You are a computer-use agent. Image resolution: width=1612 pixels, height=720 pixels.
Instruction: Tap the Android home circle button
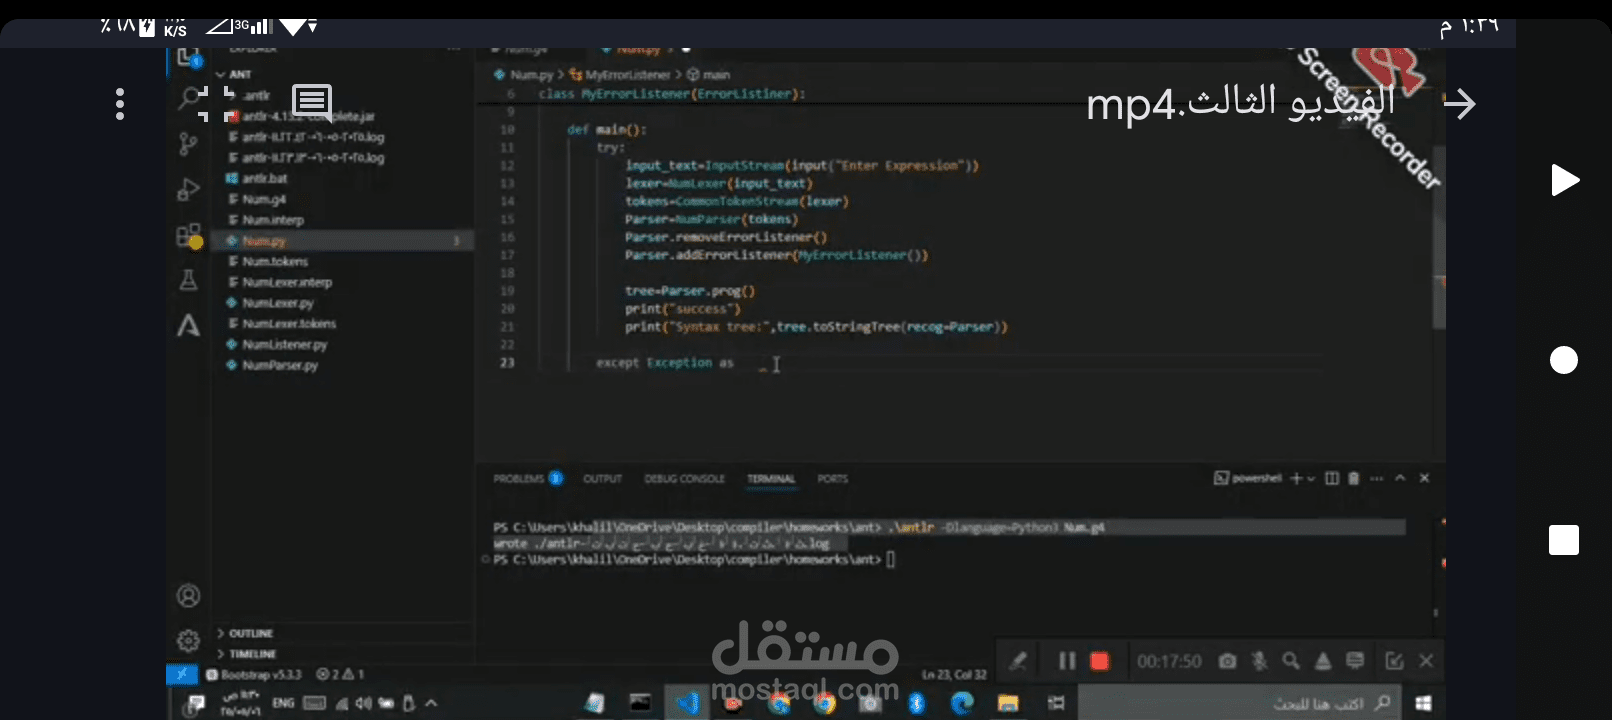pos(1564,360)
